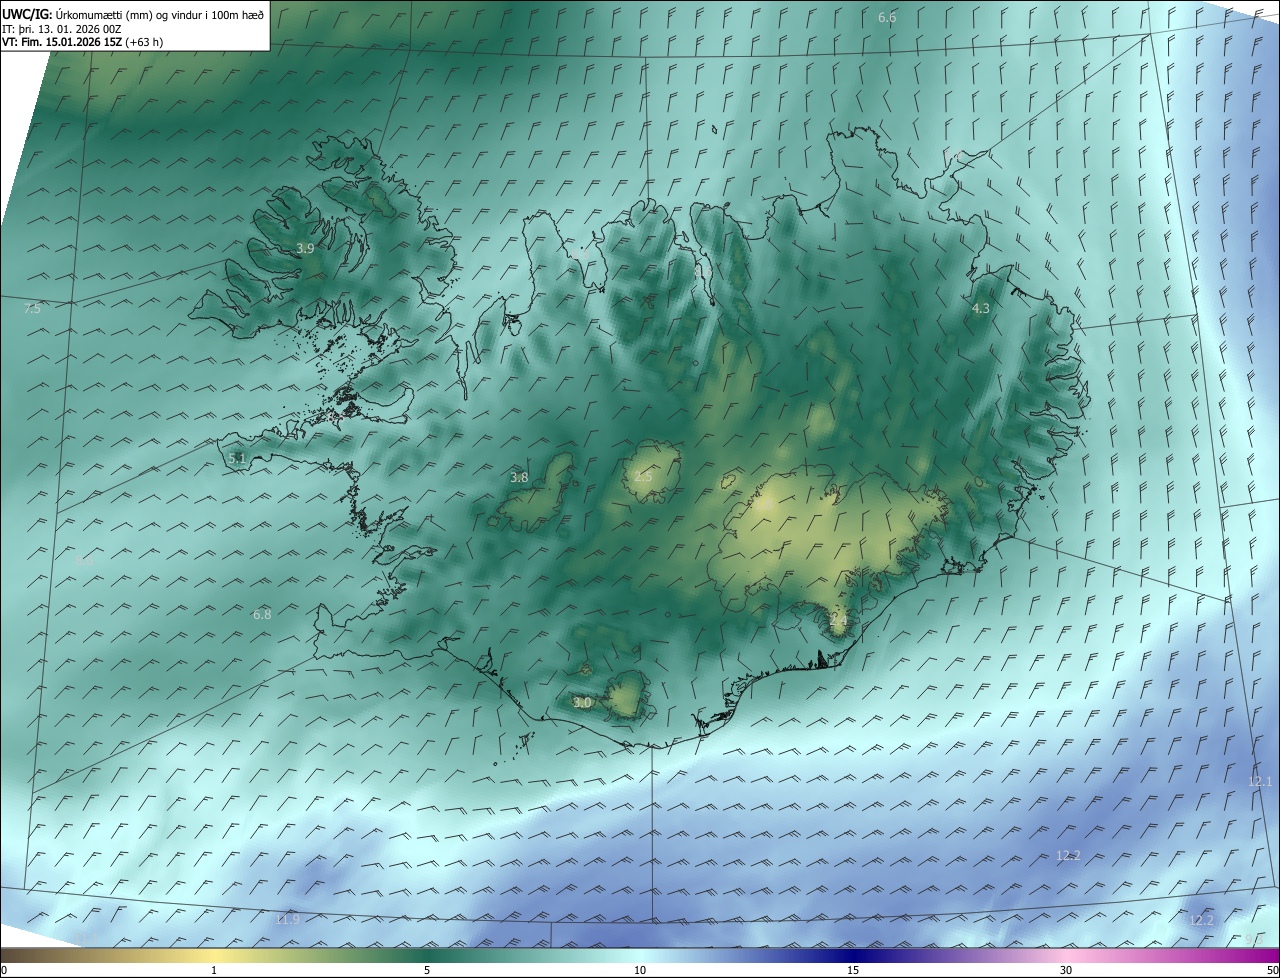The width and height of the screenshot is (1280, 978).
Task: Click the '50' tick on the color legend
Action: [x=1271, y=970]
